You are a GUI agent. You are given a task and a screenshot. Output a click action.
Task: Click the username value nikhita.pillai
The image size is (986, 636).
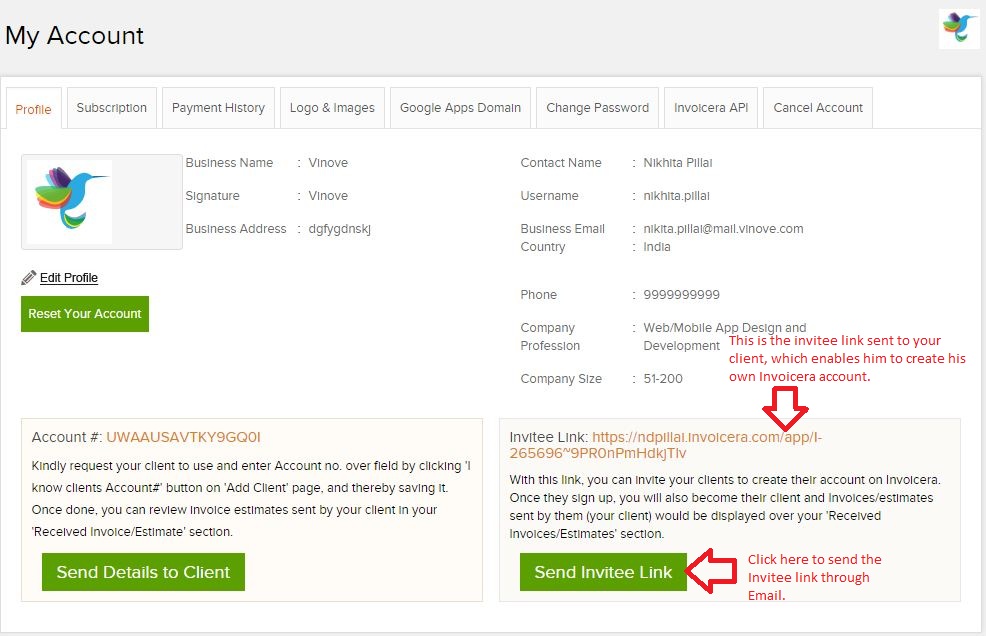pyautogui.click(x=676, y=196)
